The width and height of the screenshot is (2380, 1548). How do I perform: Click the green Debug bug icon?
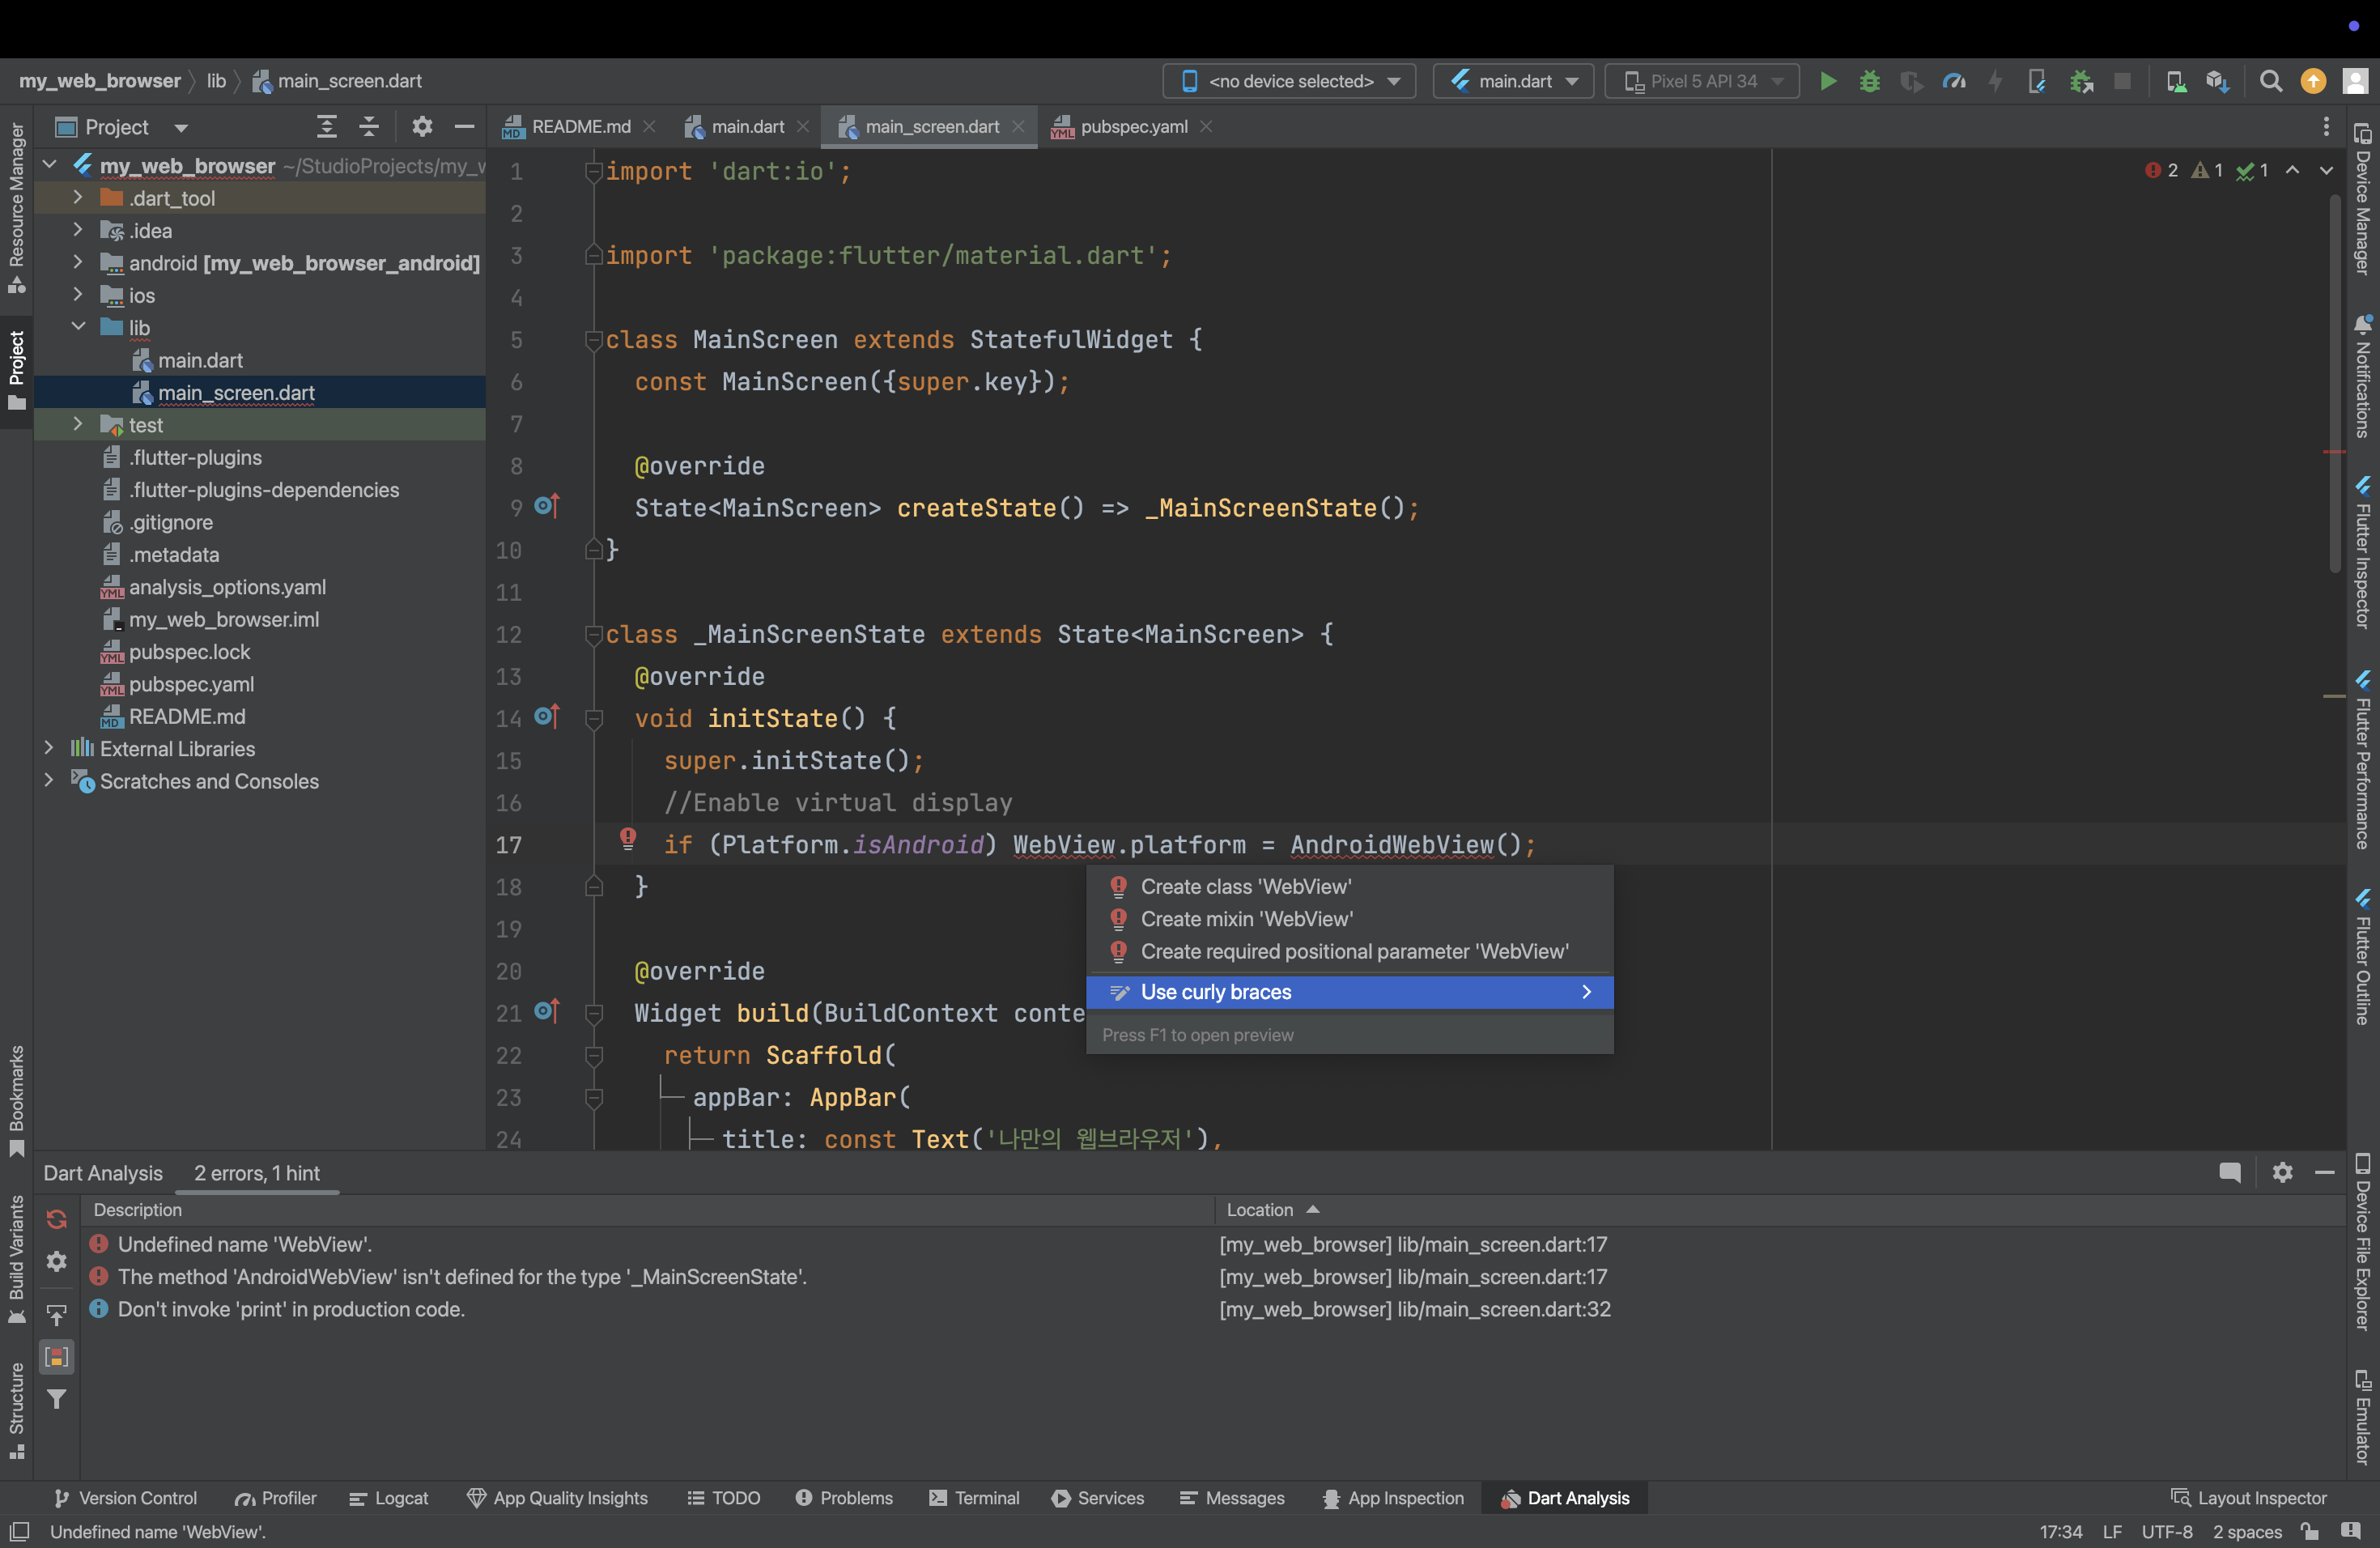click(x=1869, y=81)
